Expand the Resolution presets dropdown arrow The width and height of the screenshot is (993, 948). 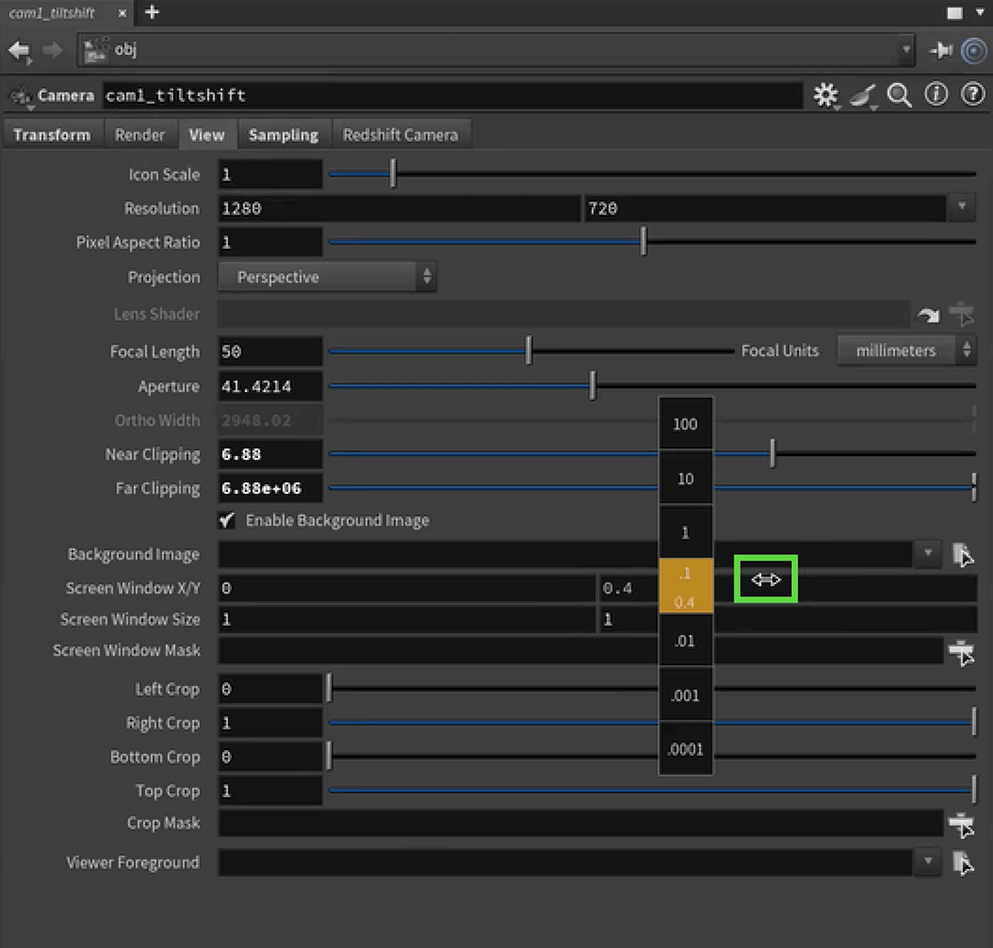point(960,208)
